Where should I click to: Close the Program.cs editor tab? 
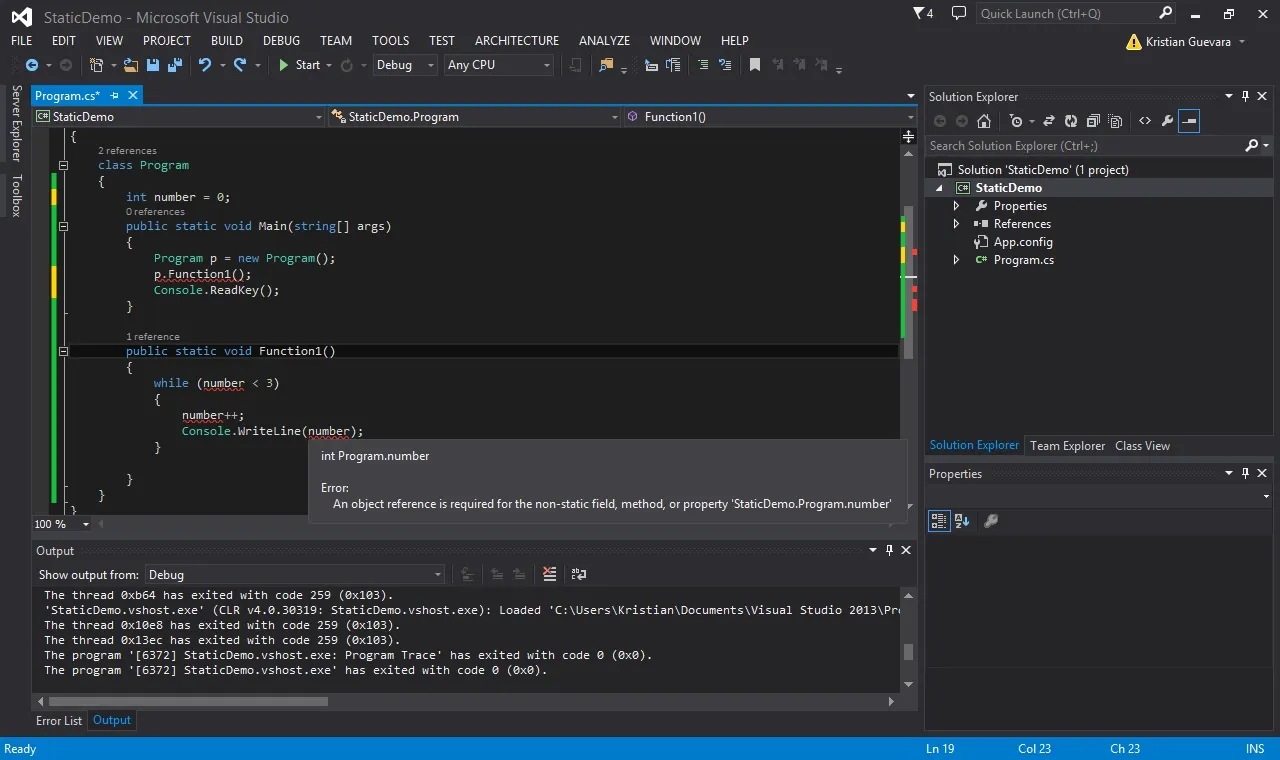click(x=132, y=95)
